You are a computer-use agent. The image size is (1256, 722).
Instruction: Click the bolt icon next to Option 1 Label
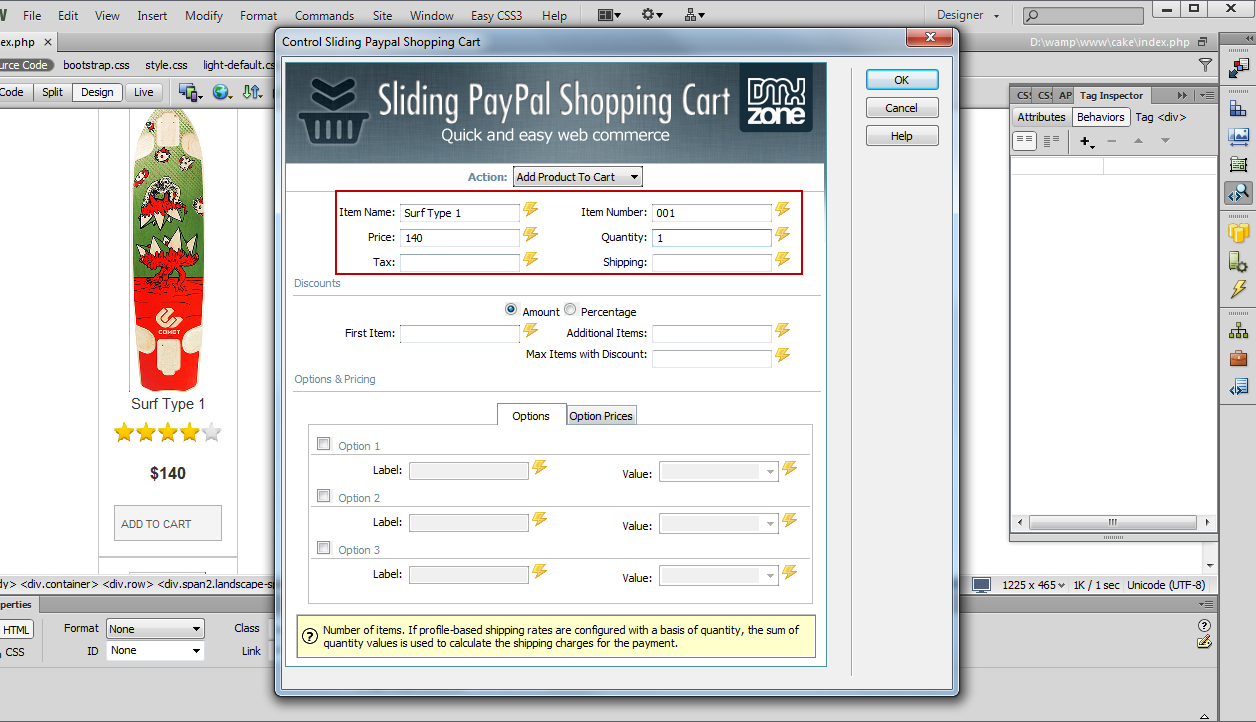[x=540, y=468]
